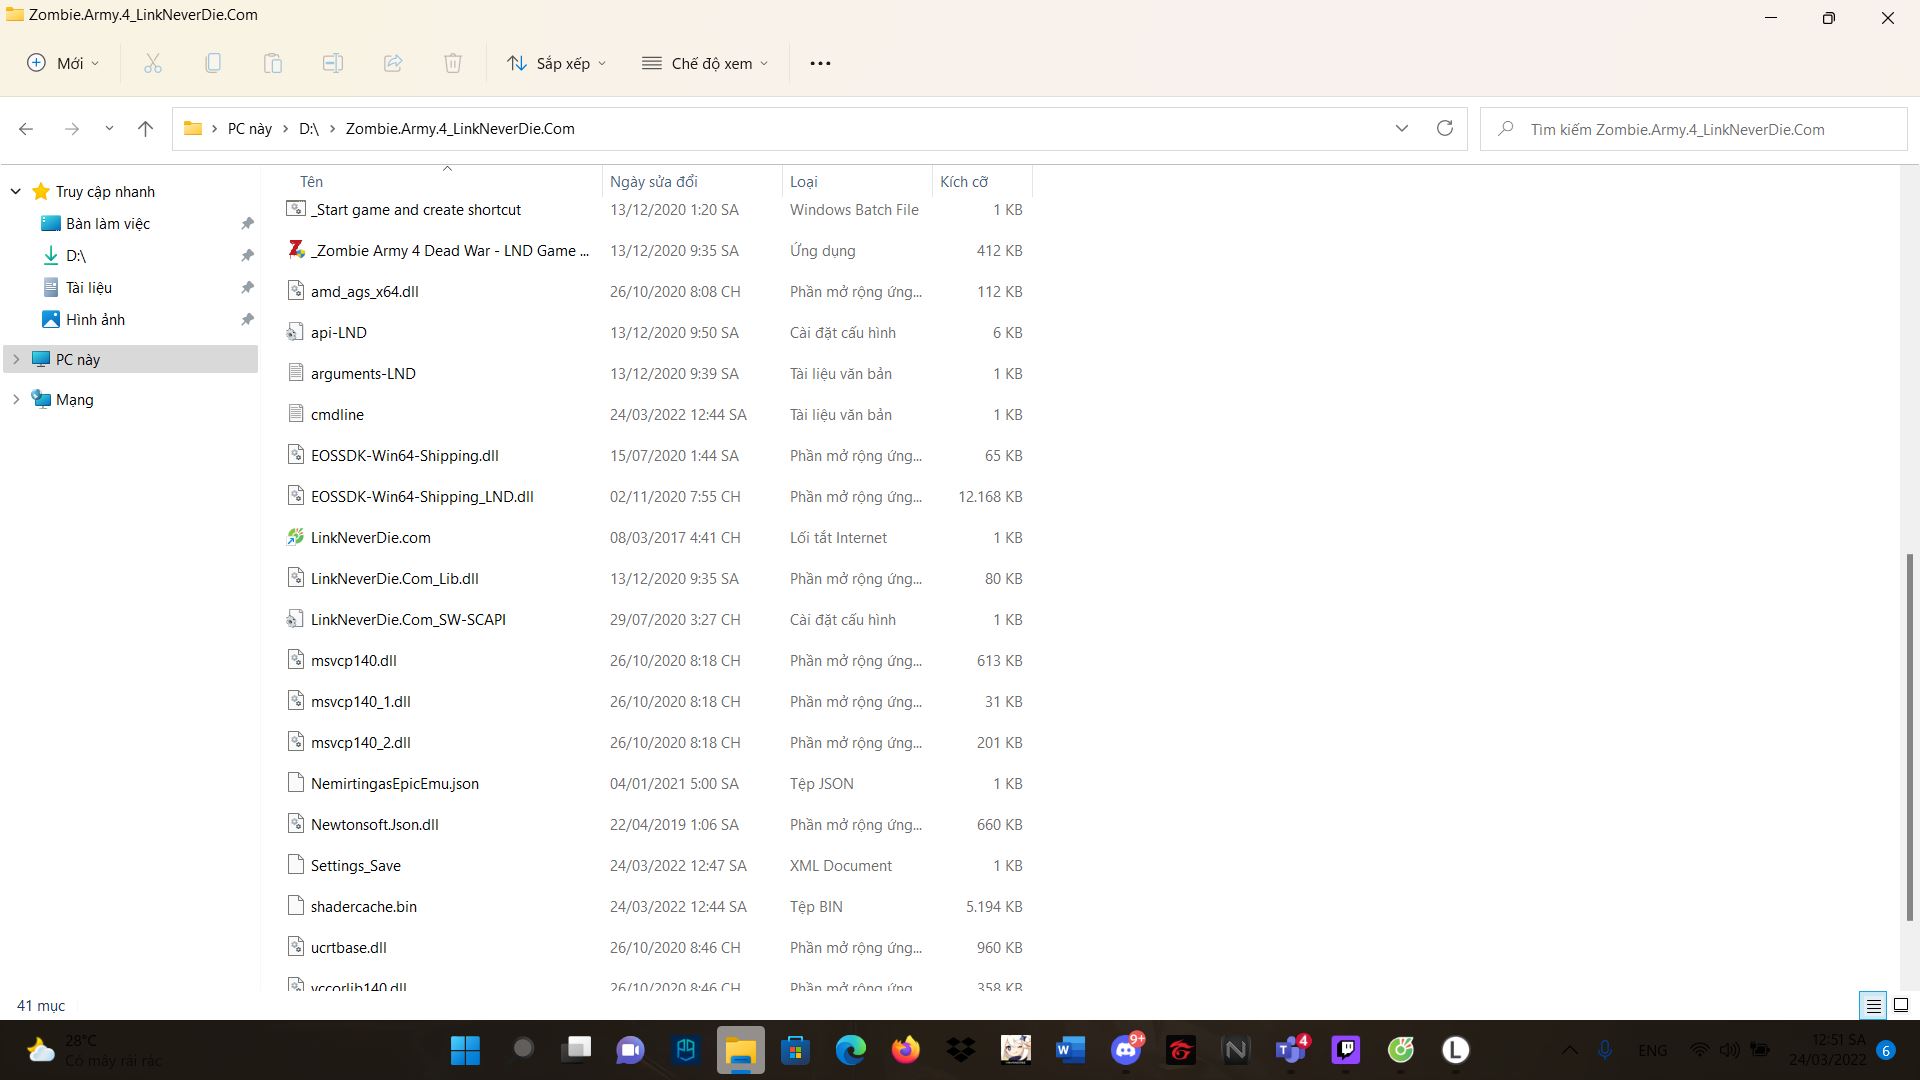
Task: Open Twitch from the taskbar
Action: (1345, 1049)
